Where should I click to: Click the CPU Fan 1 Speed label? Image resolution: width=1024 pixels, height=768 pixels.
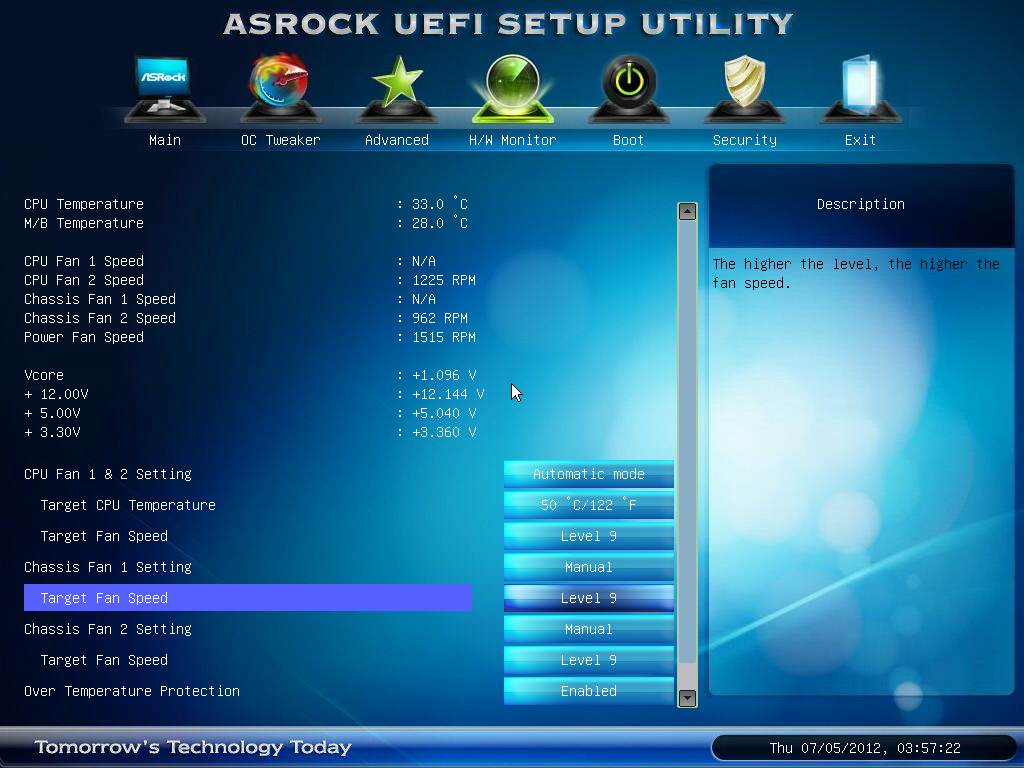click(84, 261)
